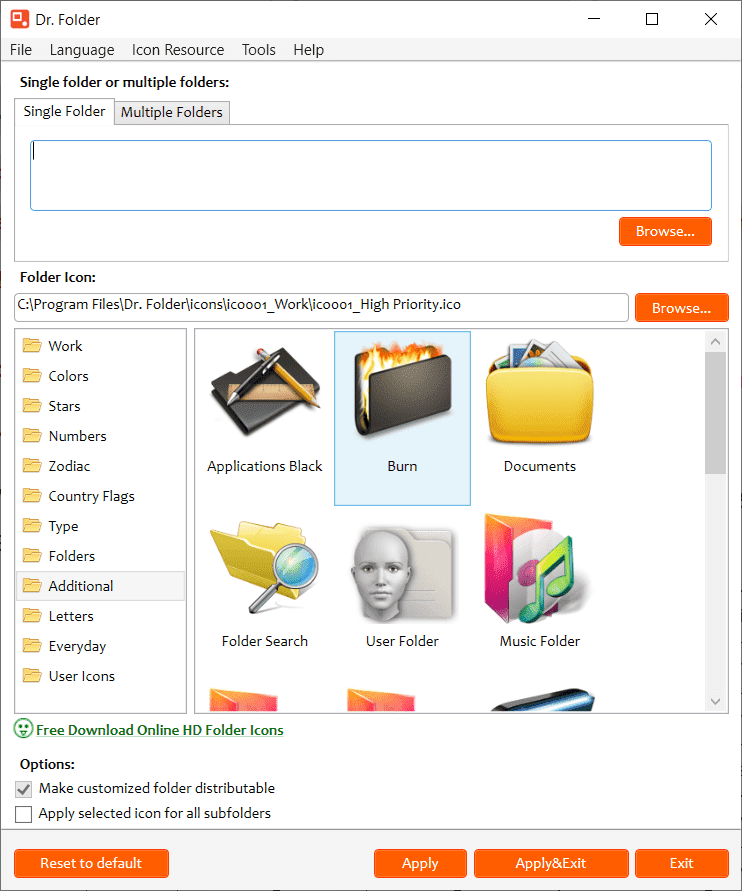The image size is (742, 891).
Task: Click the icon list scroll up arrow
Action: click(x=715, y=342)
